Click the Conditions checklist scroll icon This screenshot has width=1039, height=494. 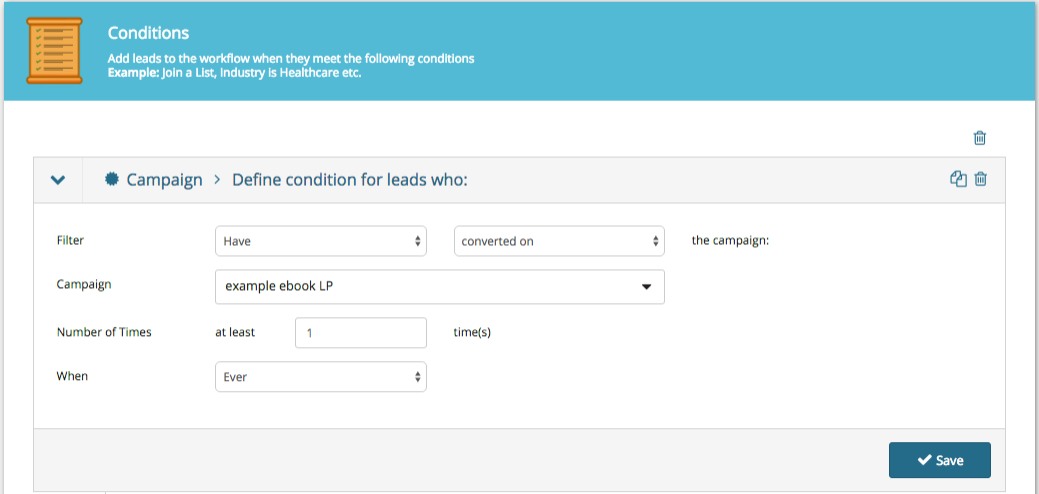click(x=54, y=50)
